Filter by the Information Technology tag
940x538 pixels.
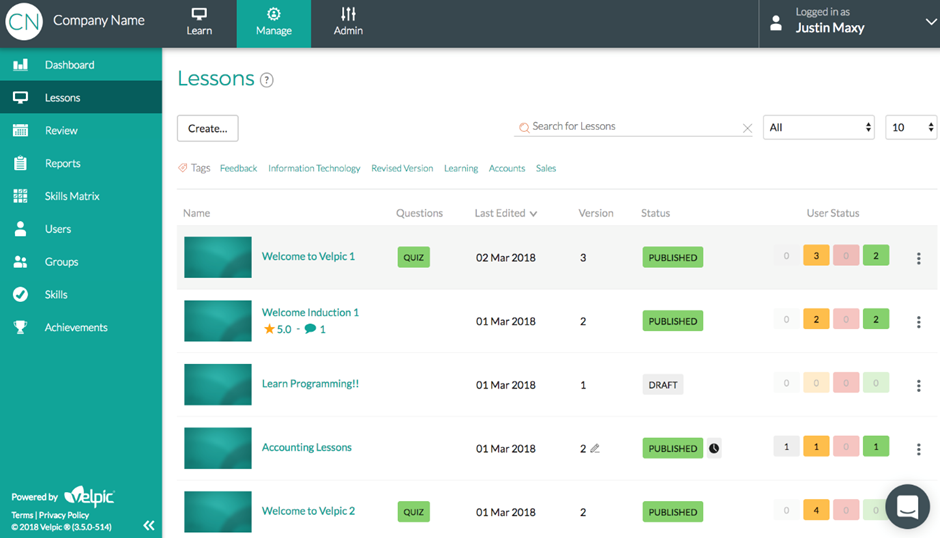[314, 169]
